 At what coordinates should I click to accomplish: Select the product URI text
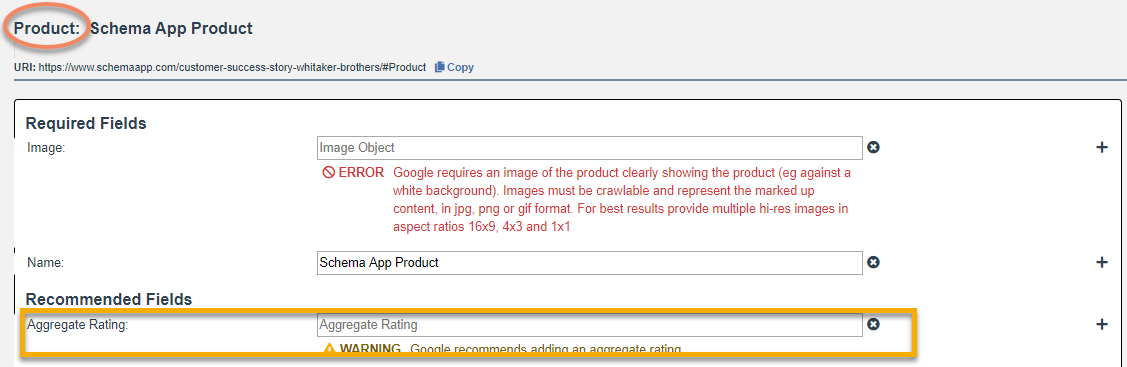pyautogui.click(x=232, y=67)
